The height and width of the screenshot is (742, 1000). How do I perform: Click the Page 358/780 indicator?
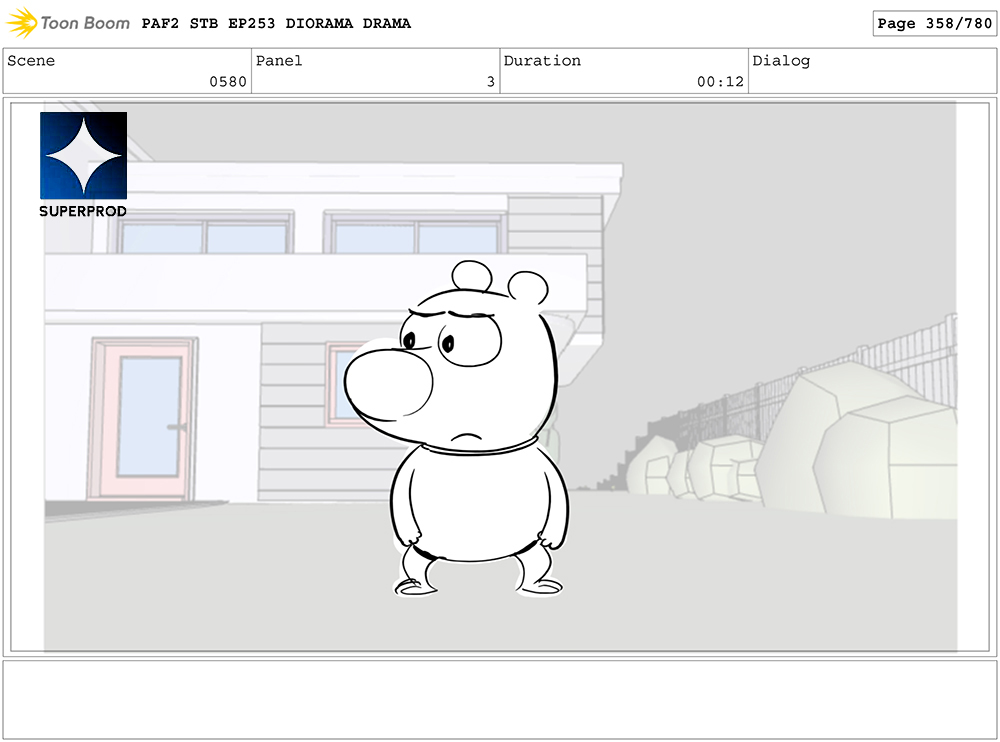click(934, 24)
